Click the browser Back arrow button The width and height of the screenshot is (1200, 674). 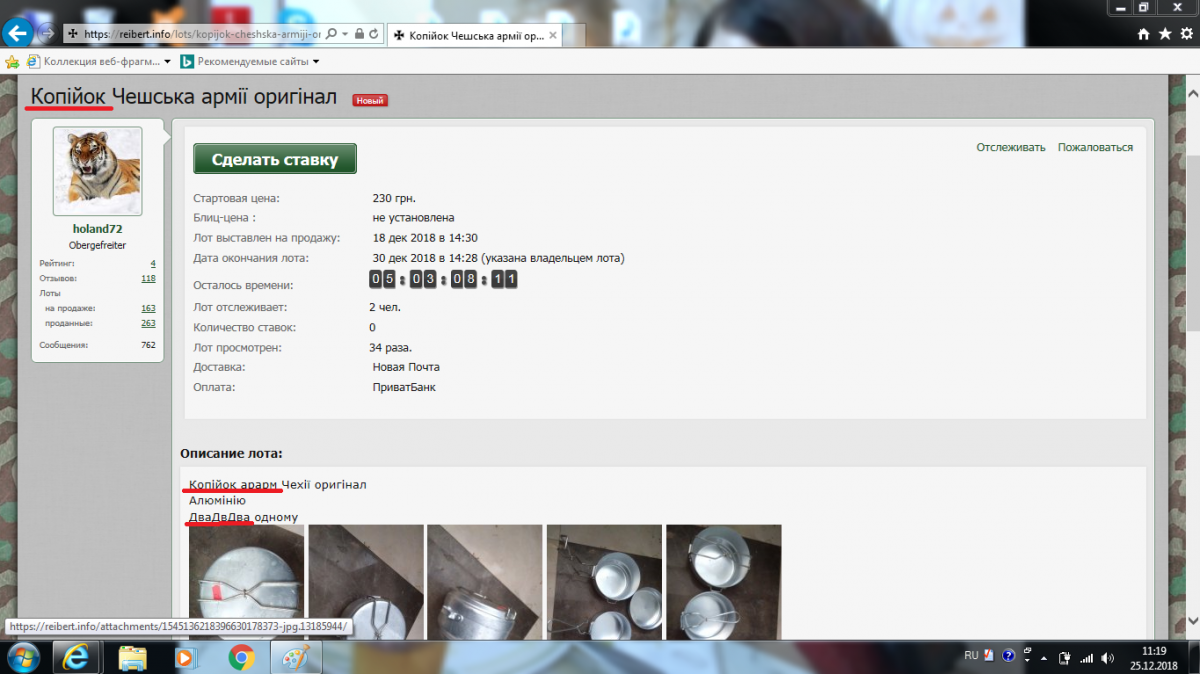tap(17, 33)
